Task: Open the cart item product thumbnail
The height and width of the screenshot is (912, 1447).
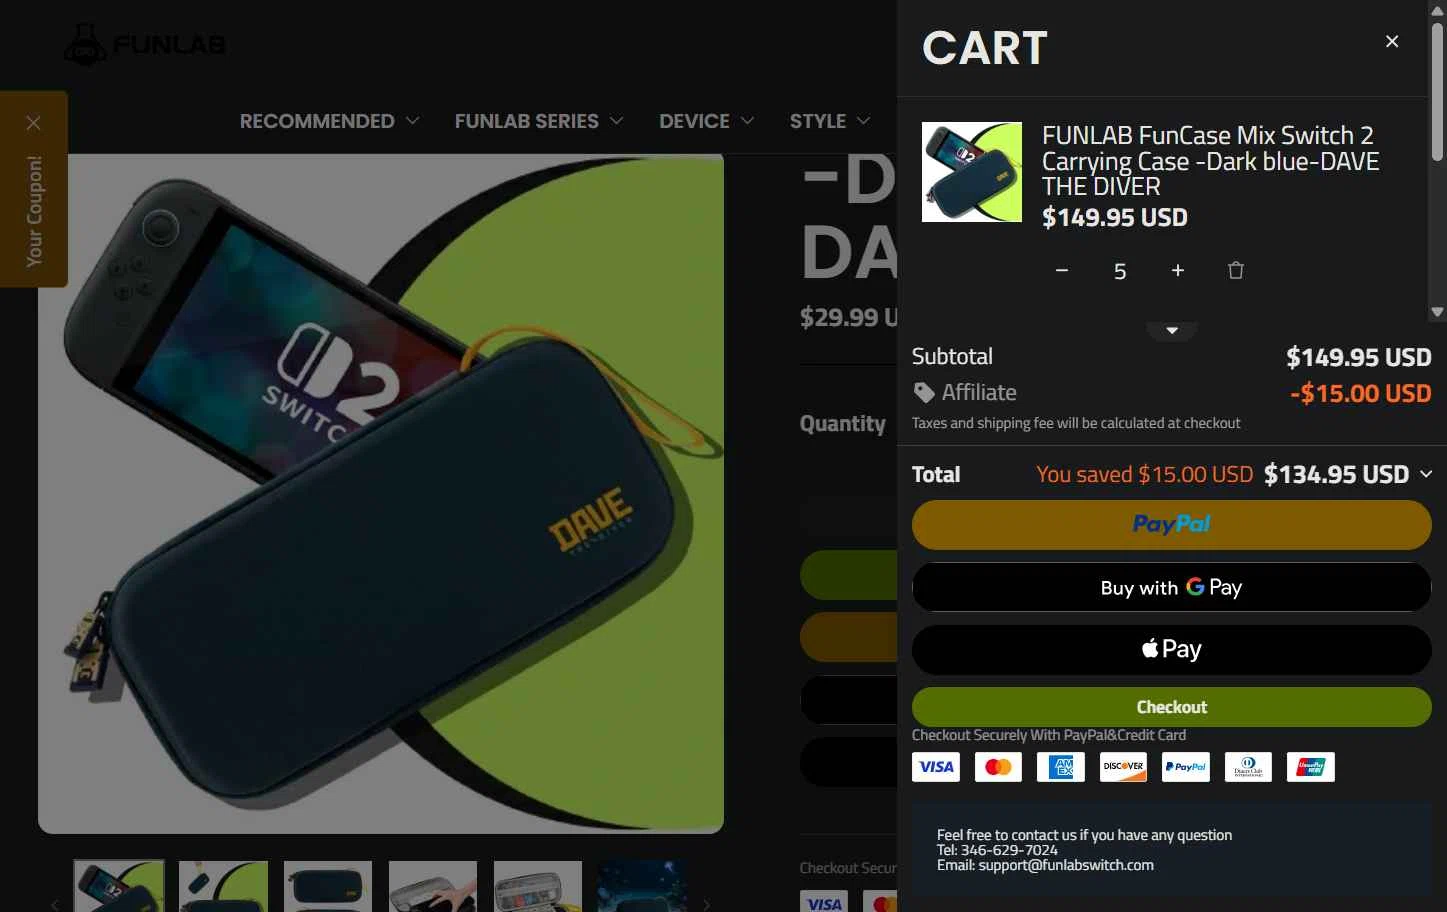Action: click(x=972, y=172)
